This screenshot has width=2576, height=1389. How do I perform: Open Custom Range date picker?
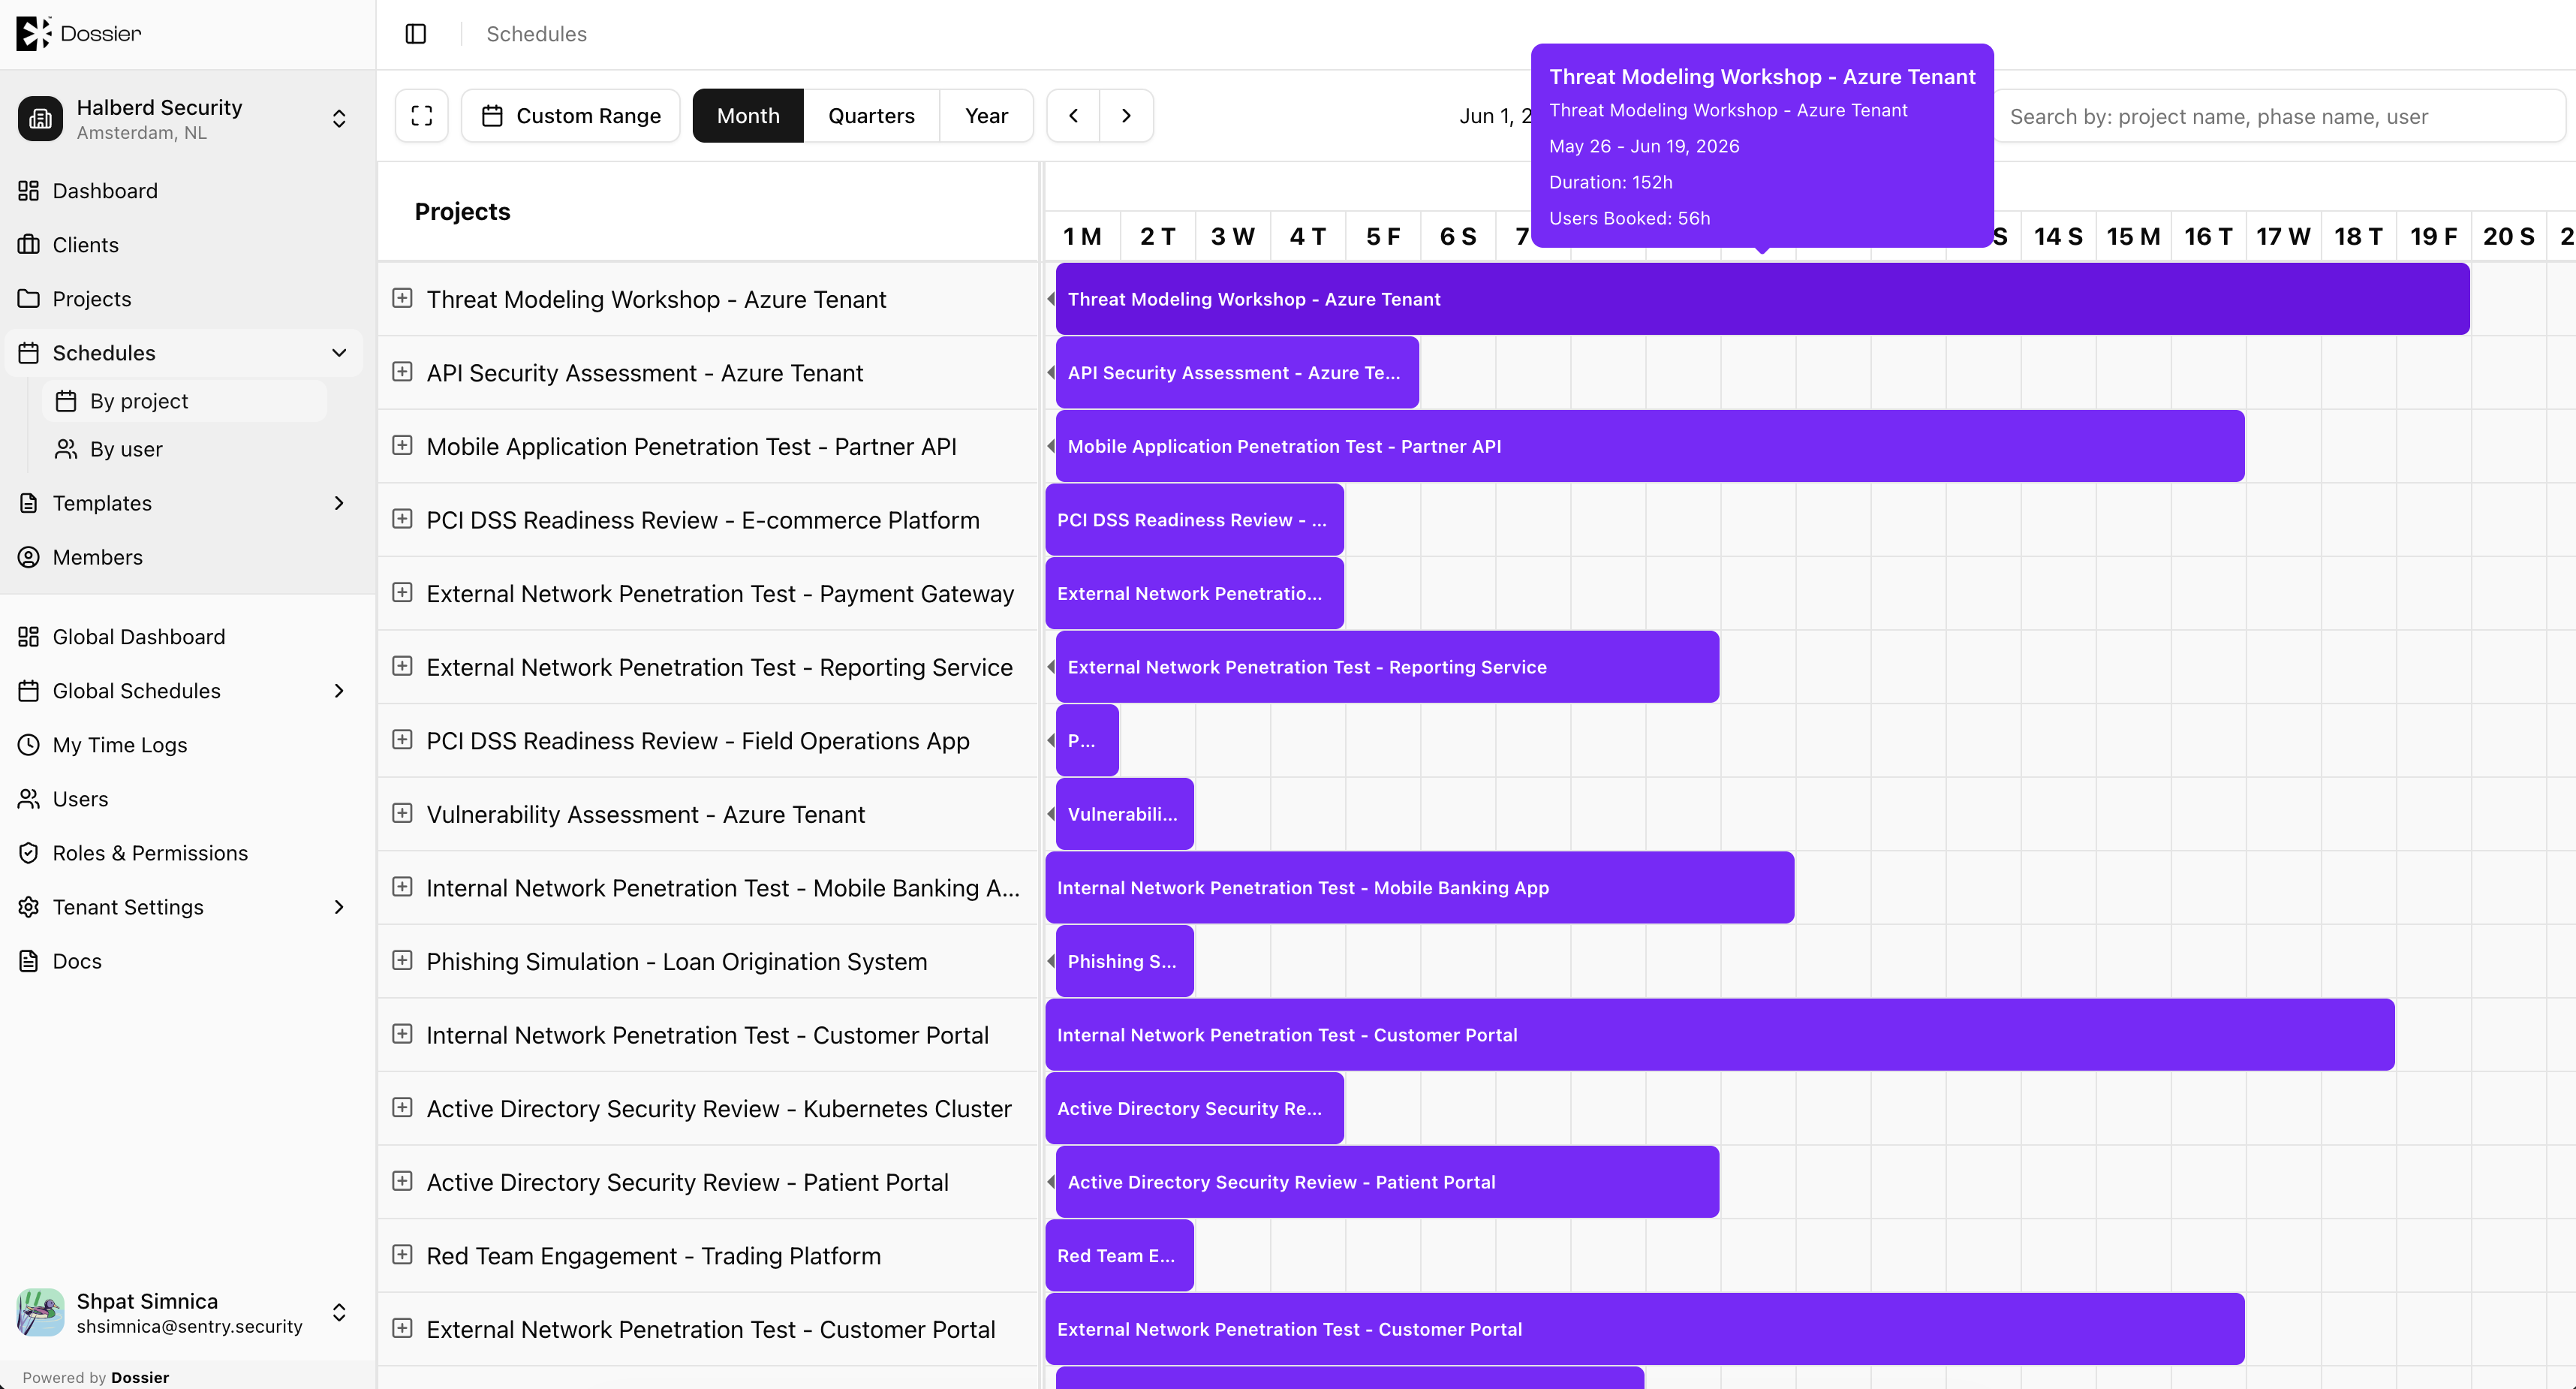click(571, 116)
